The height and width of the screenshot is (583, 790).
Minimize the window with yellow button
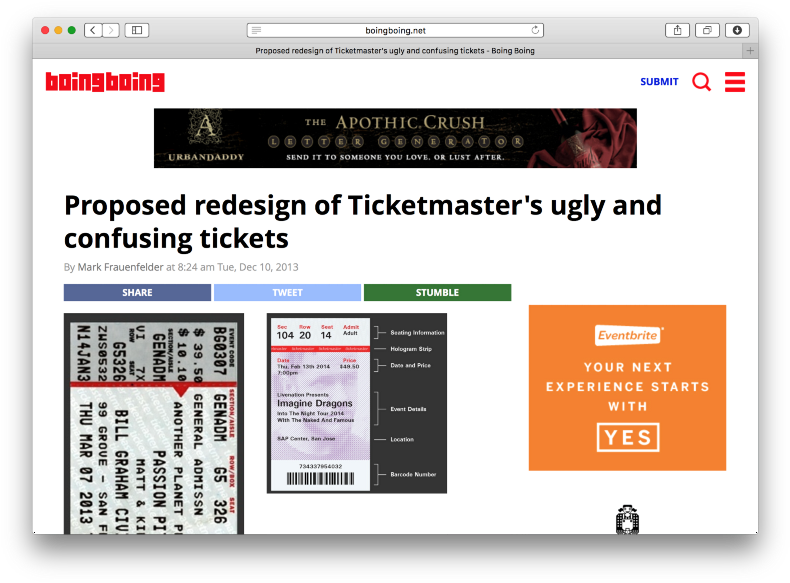click(58, 30)
